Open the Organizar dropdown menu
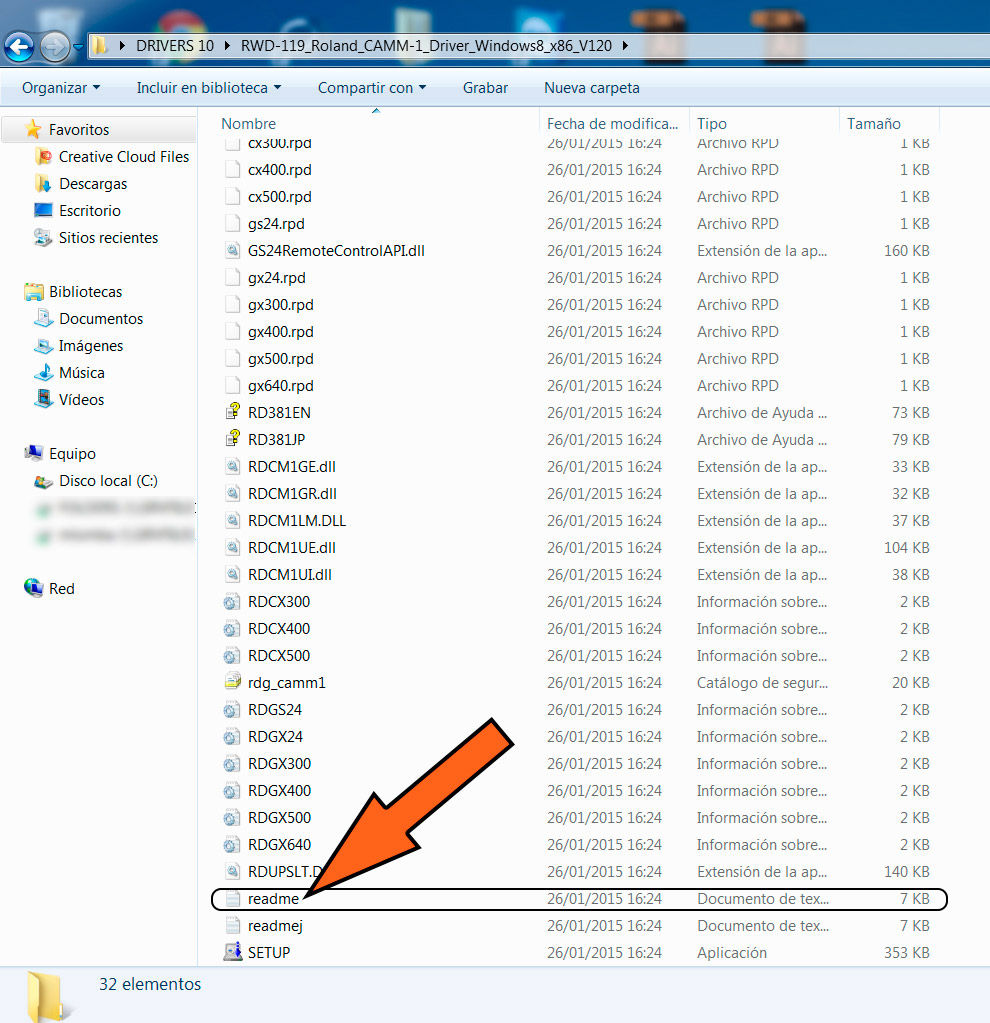 click(x=61, y=88)
